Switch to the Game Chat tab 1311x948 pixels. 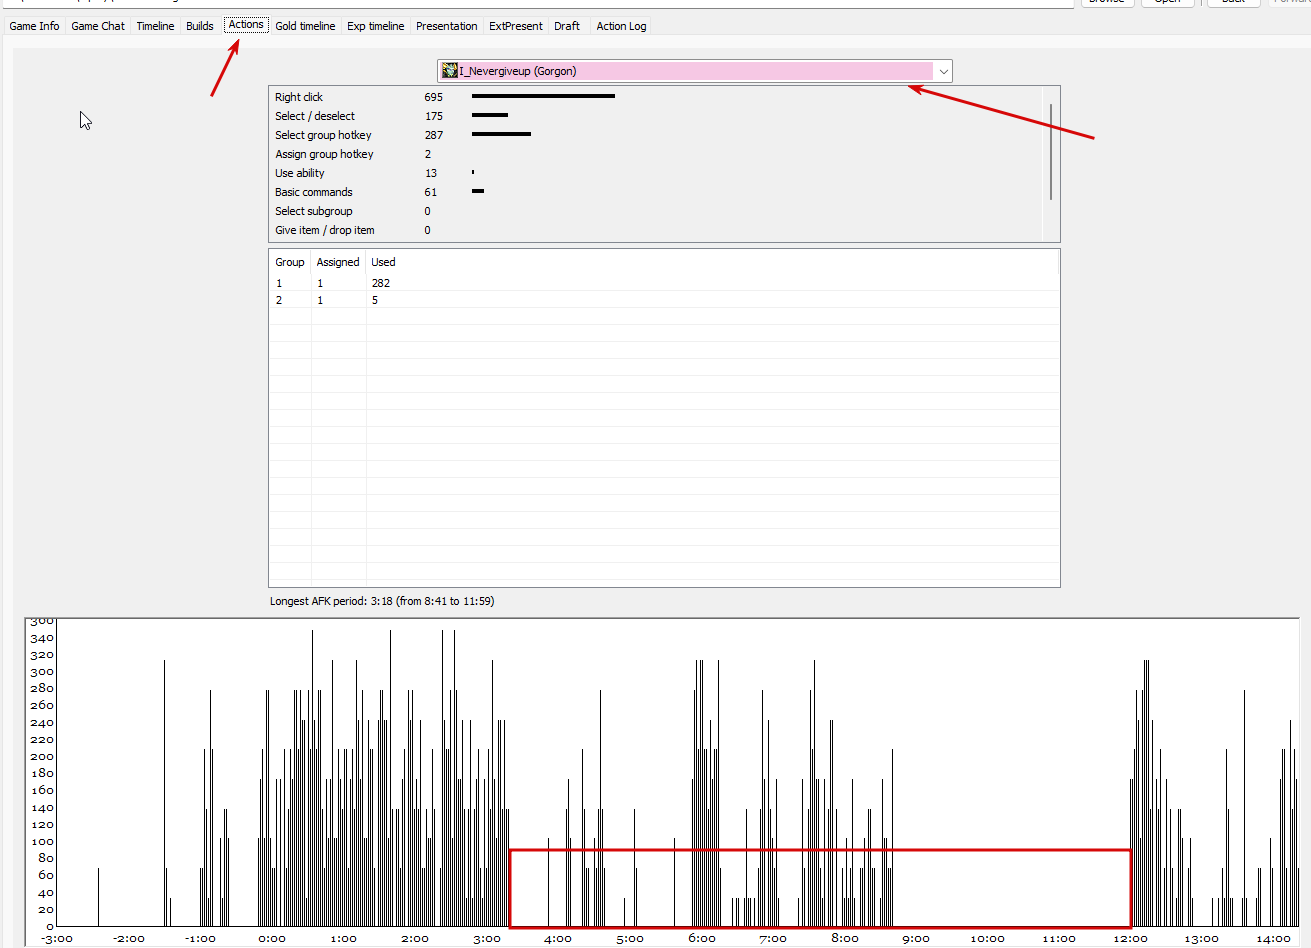pos(98,26)
